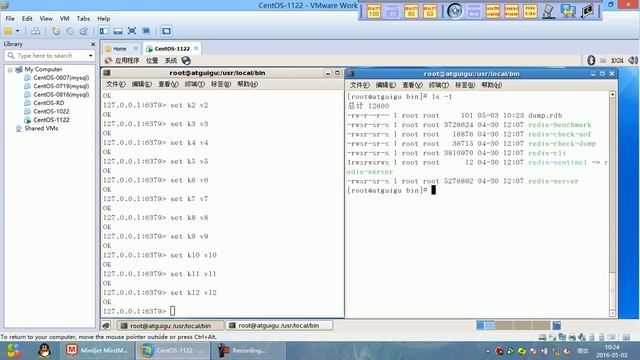Select CentOS-0719(mysql) virtual machine
The width and height of the screenshot is (640, 360).
click(61, 86)
